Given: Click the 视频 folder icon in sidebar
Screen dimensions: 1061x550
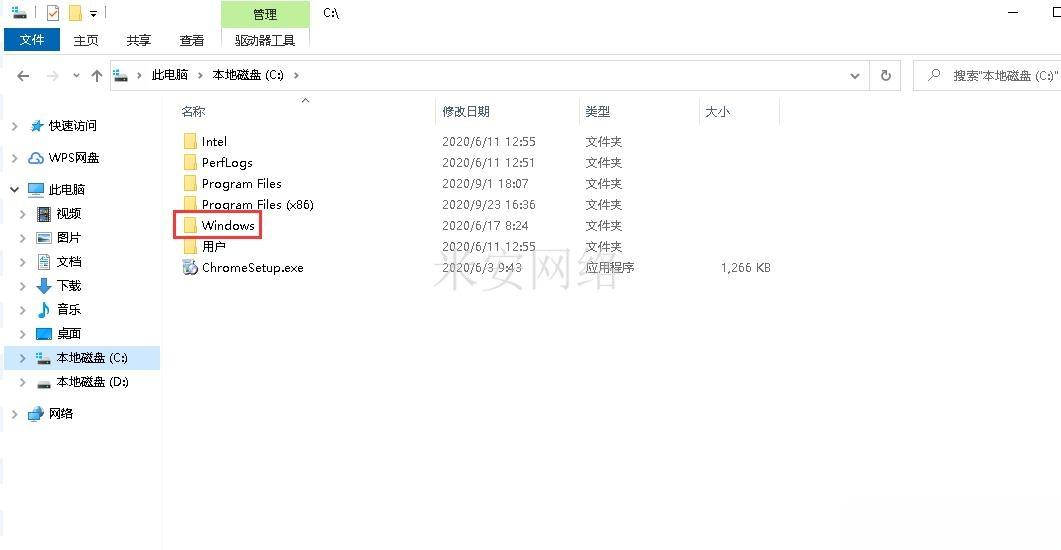Looking at the screenshot, I should coord(44,214).
